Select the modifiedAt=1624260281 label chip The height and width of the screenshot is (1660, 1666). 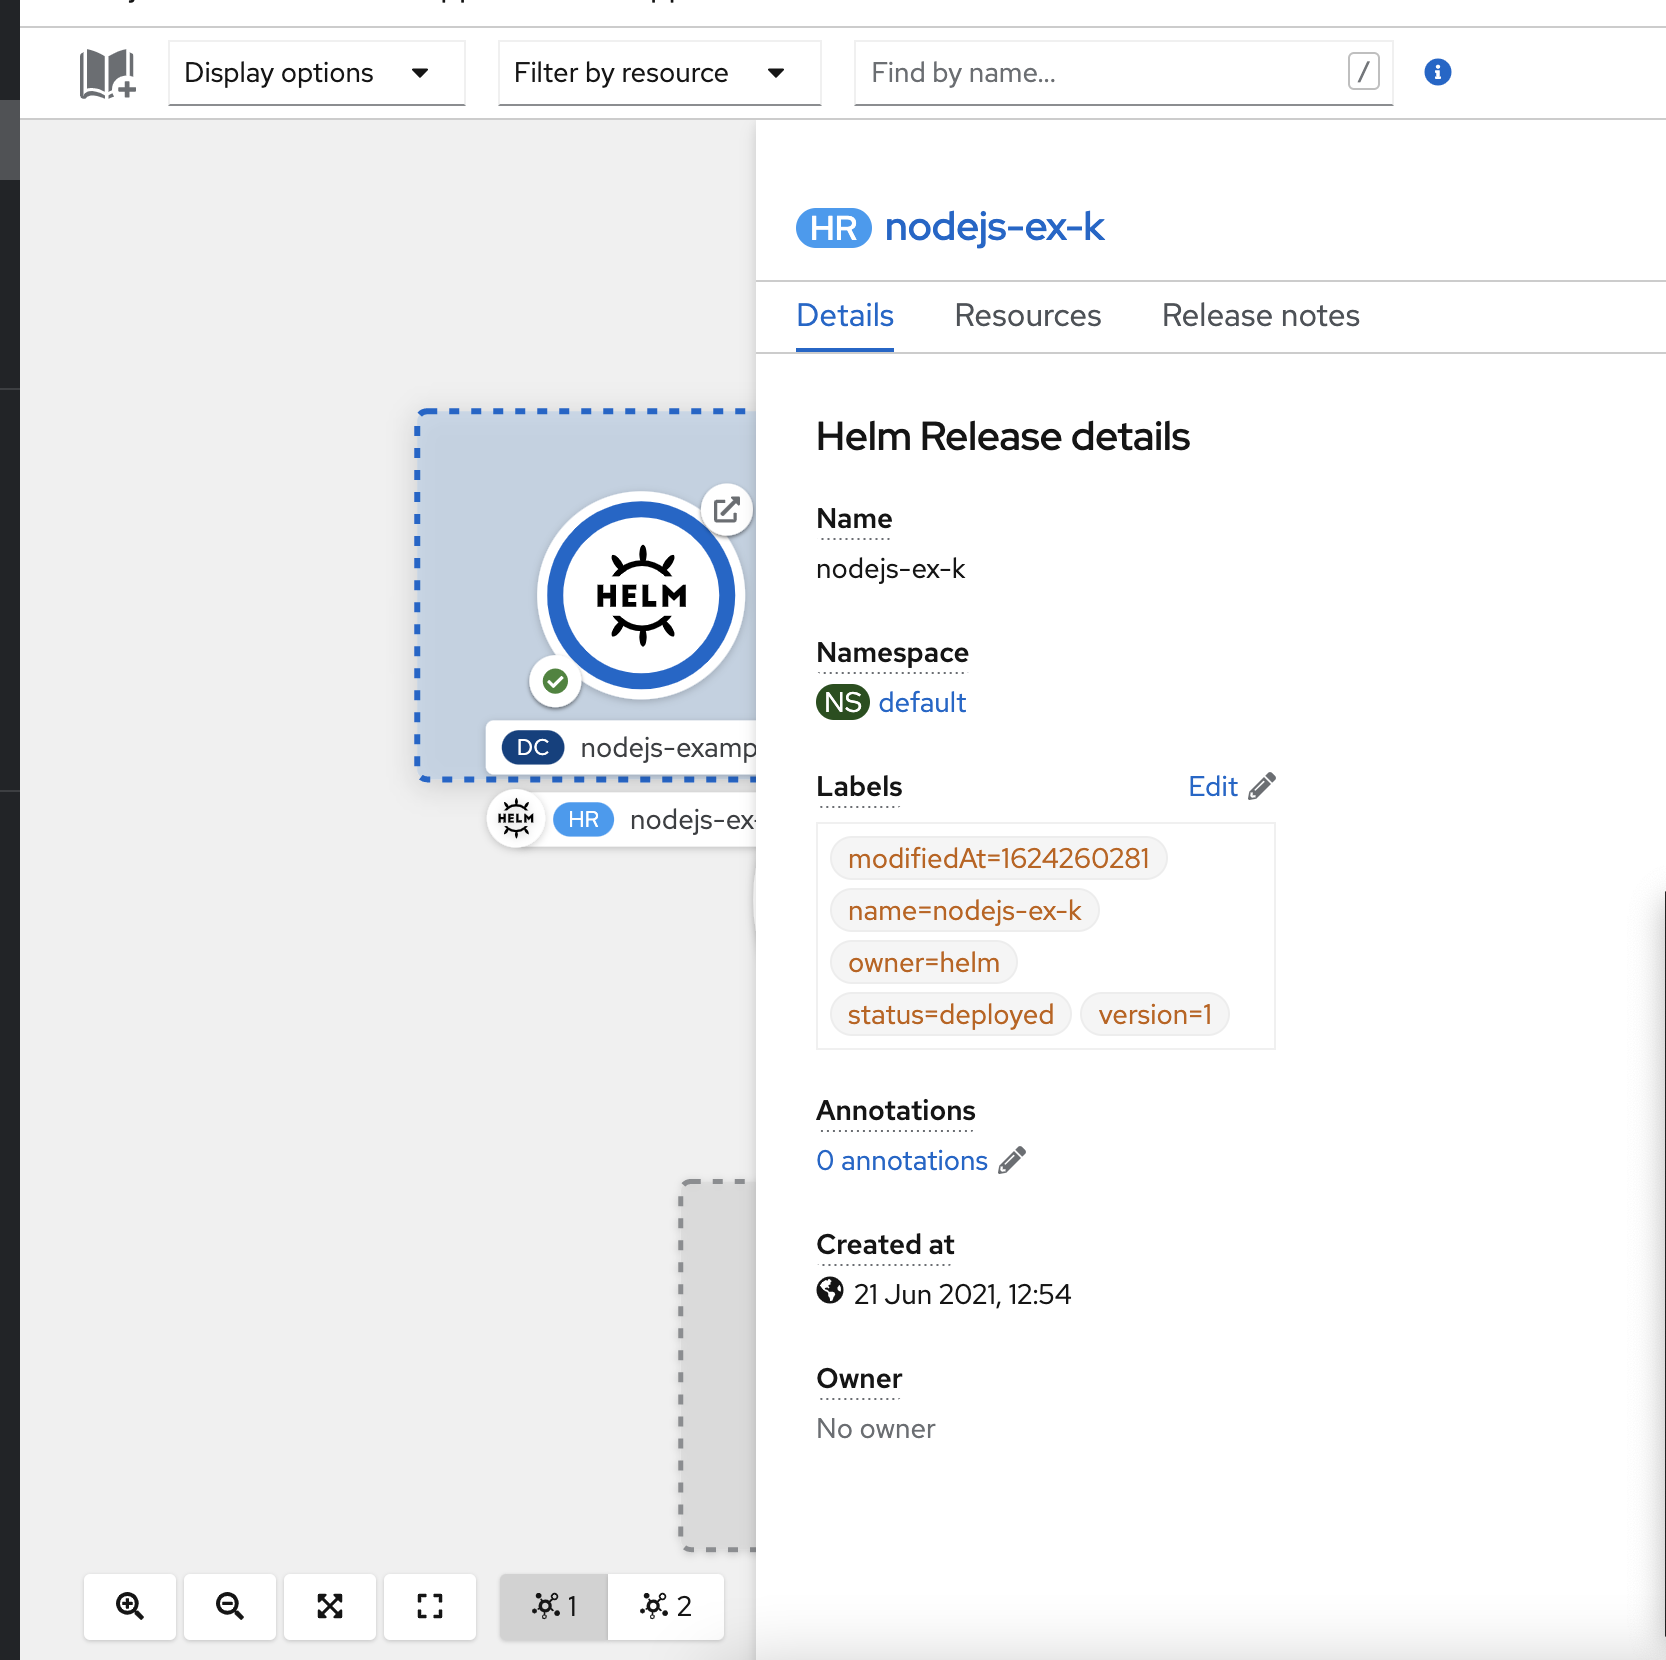(x=998, y=859)
